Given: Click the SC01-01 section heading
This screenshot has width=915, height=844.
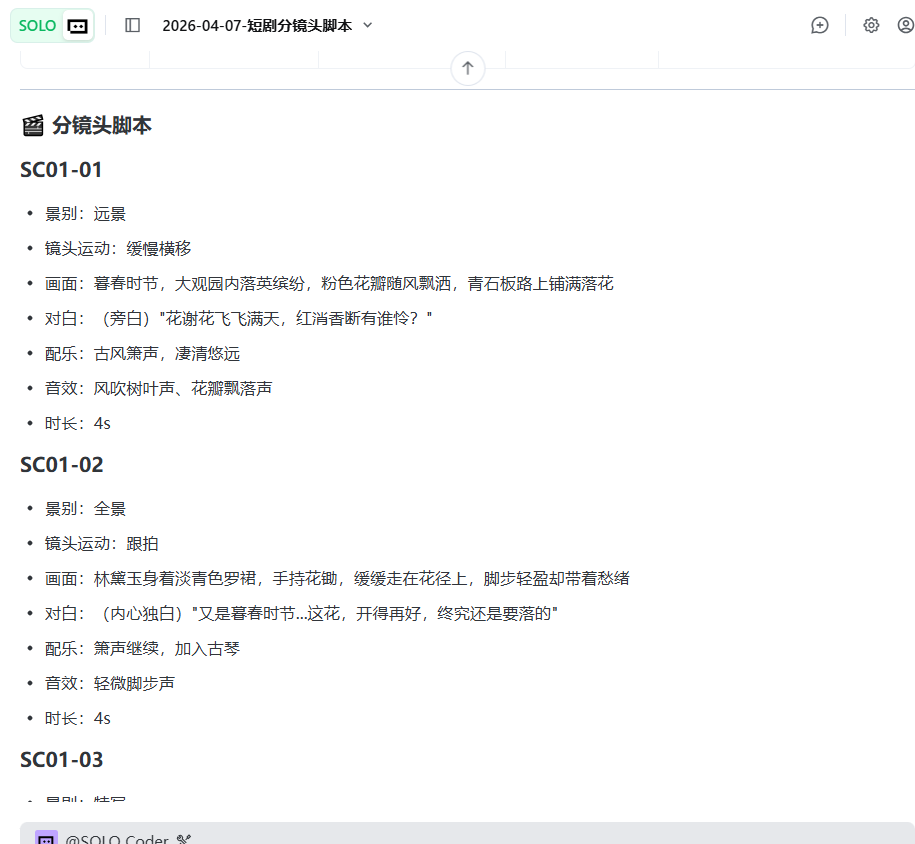Looking at the screenshot, I should click(62, 170).
